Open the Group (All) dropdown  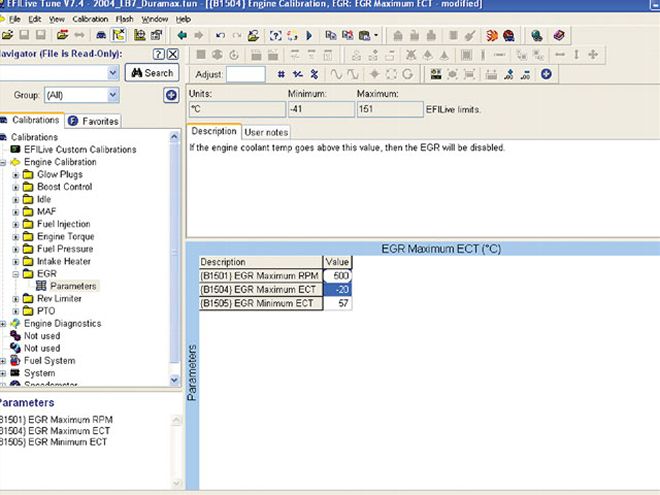pos(113,95)
